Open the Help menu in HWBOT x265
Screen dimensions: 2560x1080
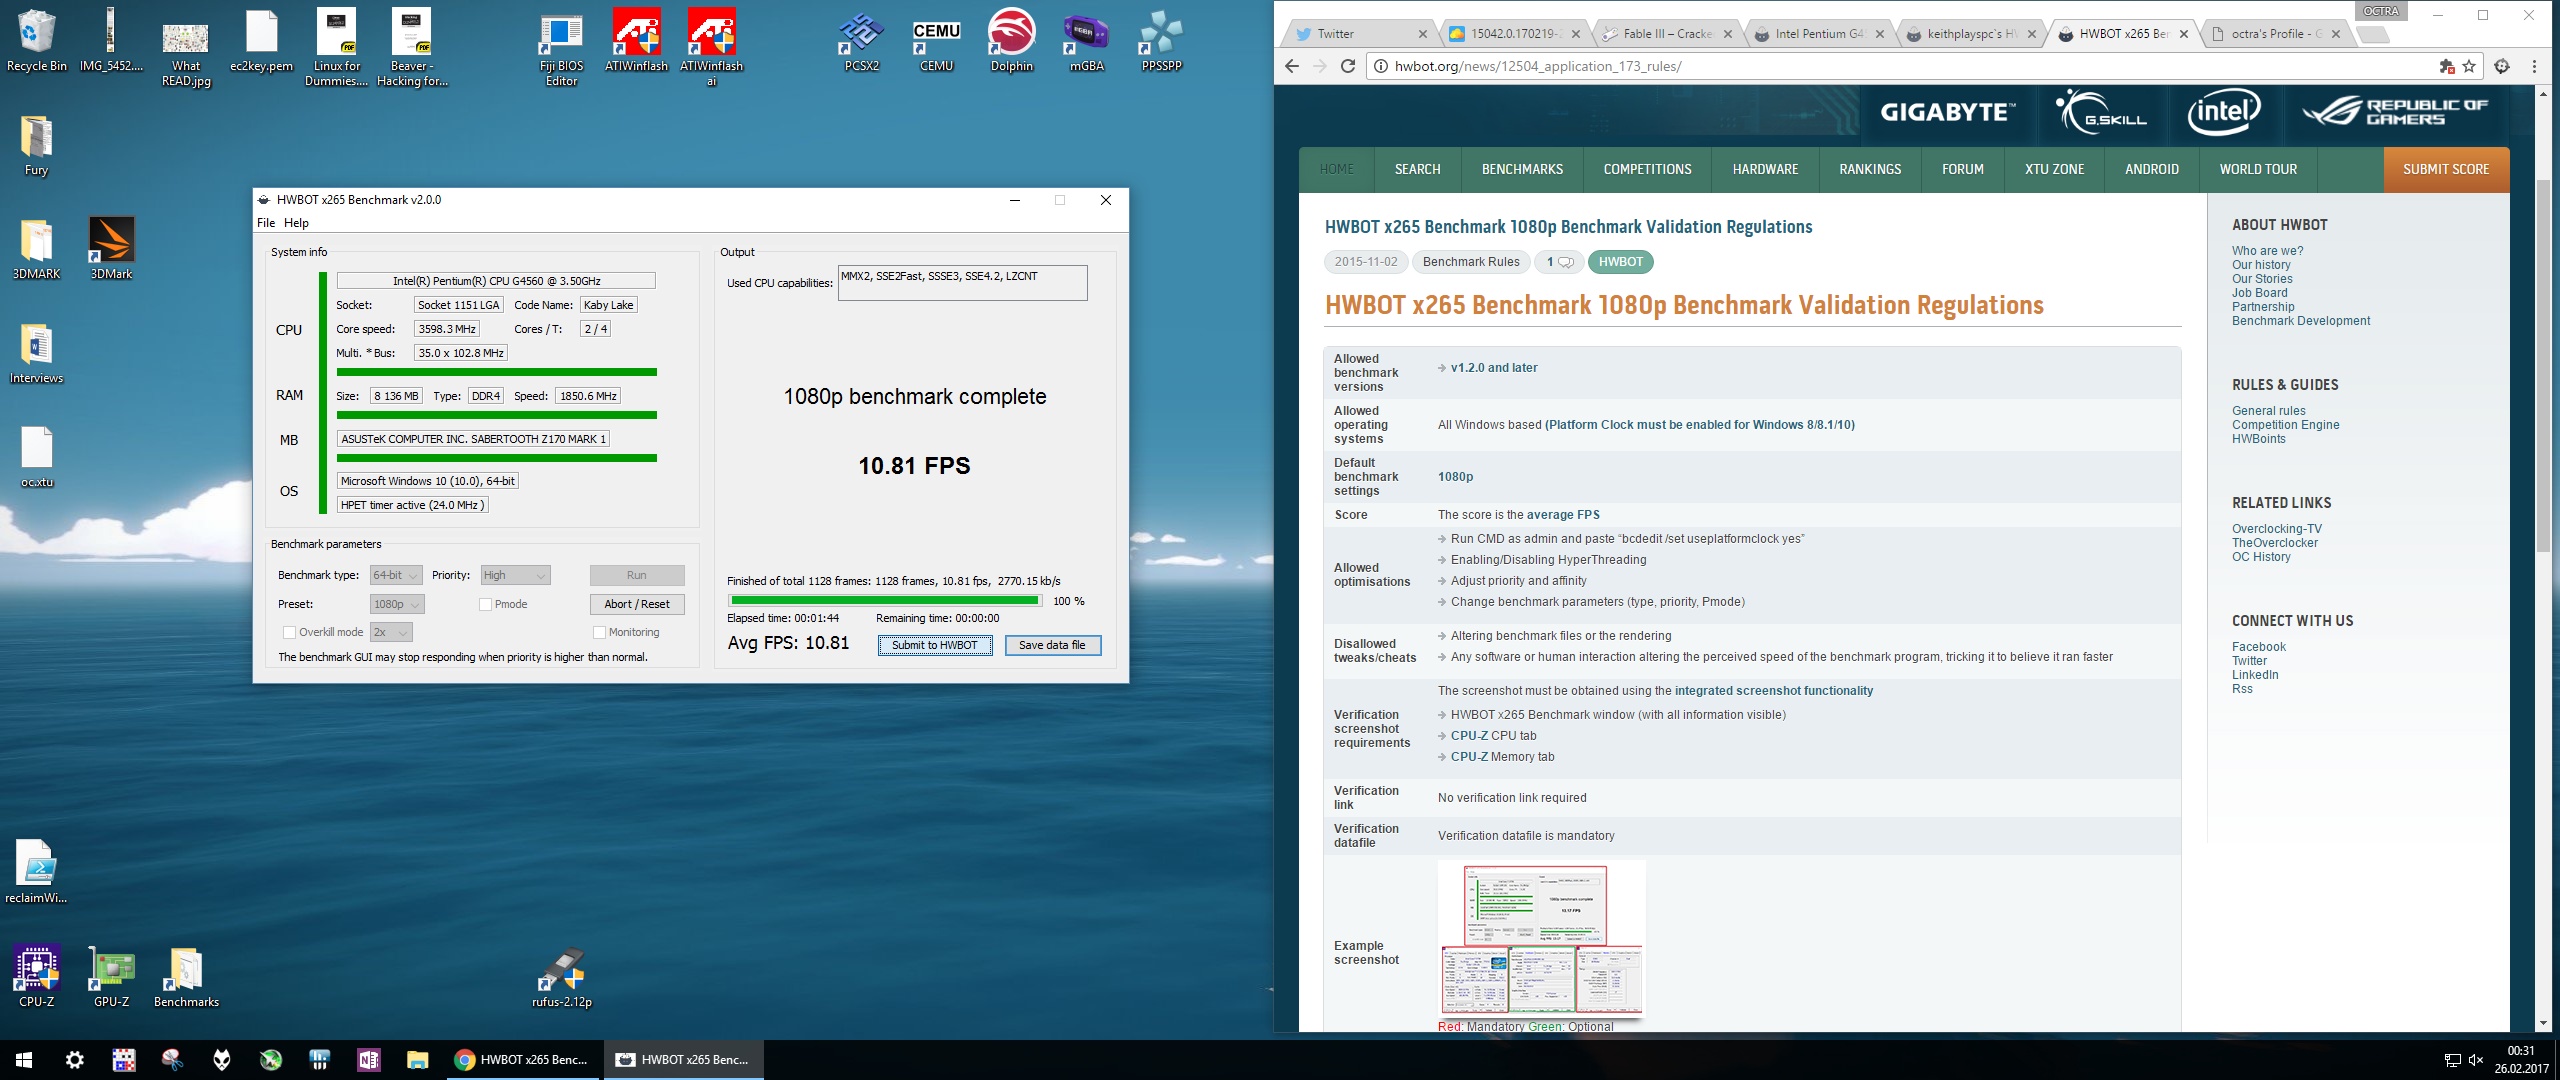[x=296, y=223]
